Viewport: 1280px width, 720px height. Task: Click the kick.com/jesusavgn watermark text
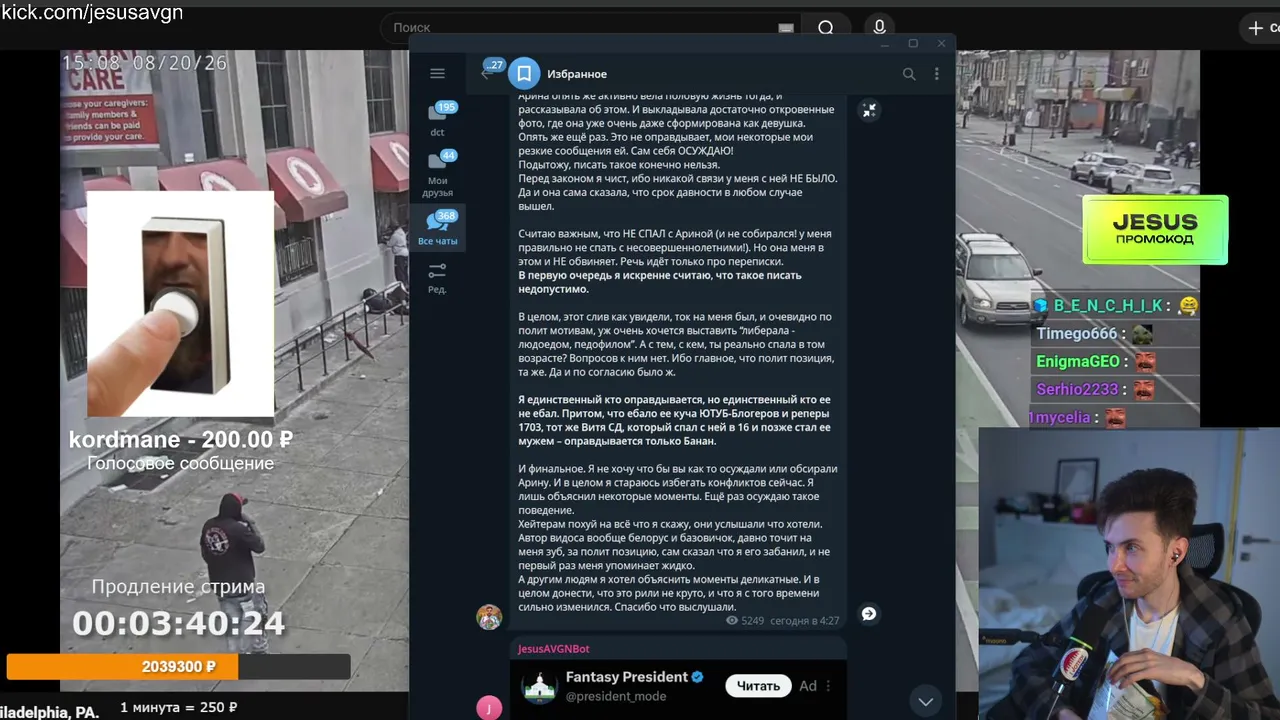(92, 12)
